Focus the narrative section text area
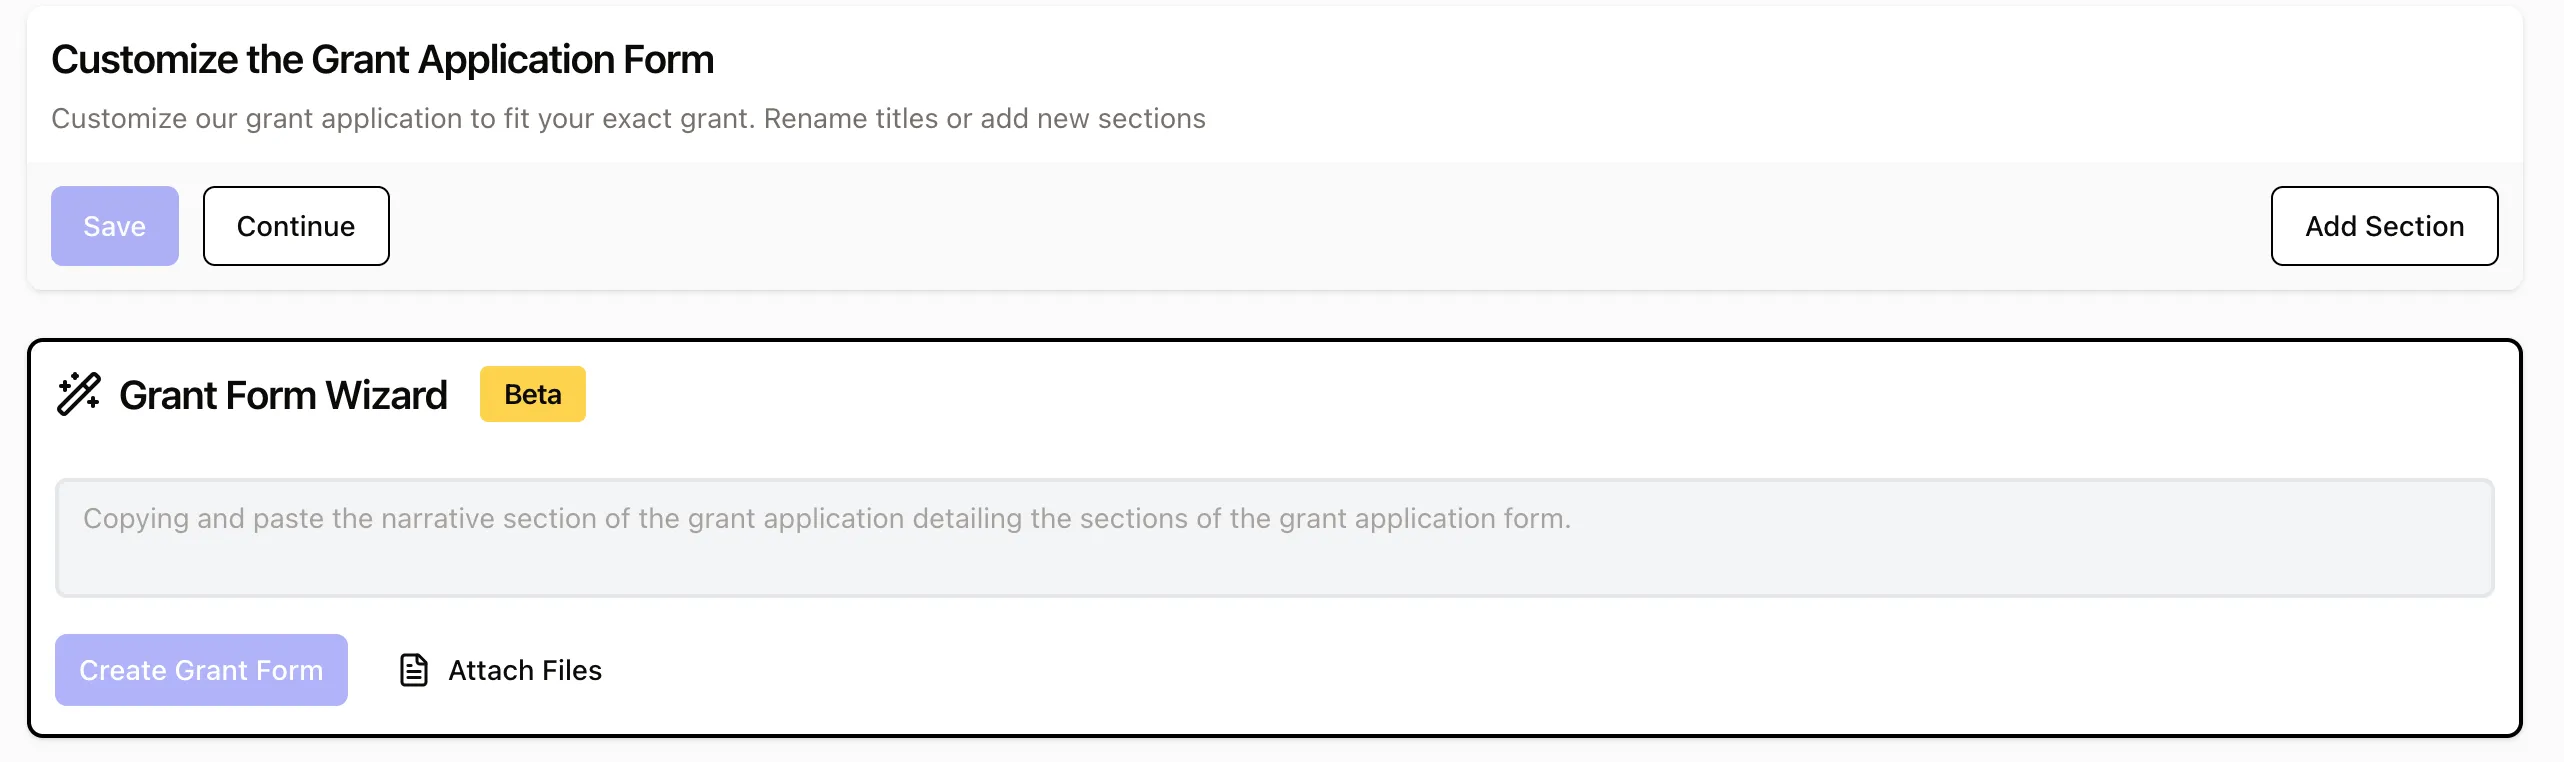Image resolution: width=2564 pixels, height=762 pixels. coord(1275,538)
